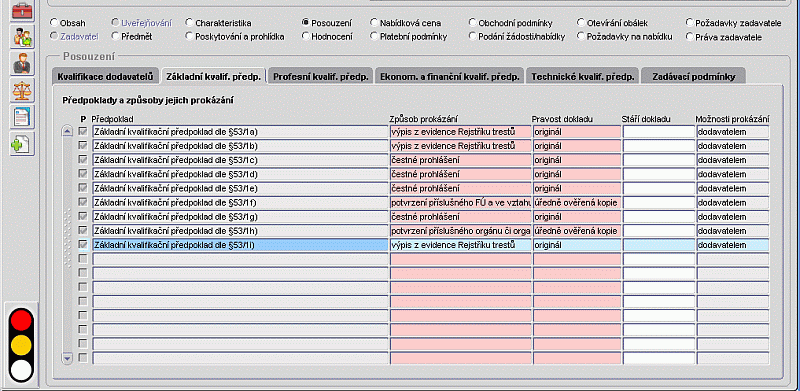Click Stáří dokladu field in §53/1h) row
The height and width of the screenshot is (391, 800).
(x=659, y=231)
